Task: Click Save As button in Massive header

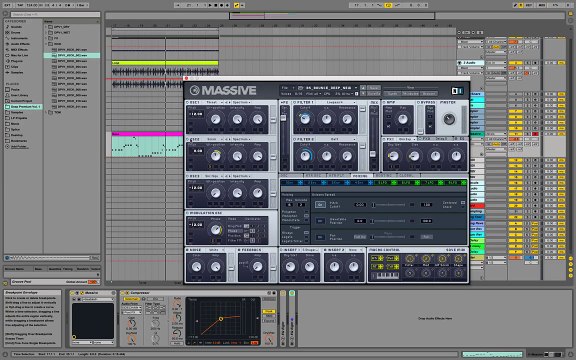Action: 373,94
